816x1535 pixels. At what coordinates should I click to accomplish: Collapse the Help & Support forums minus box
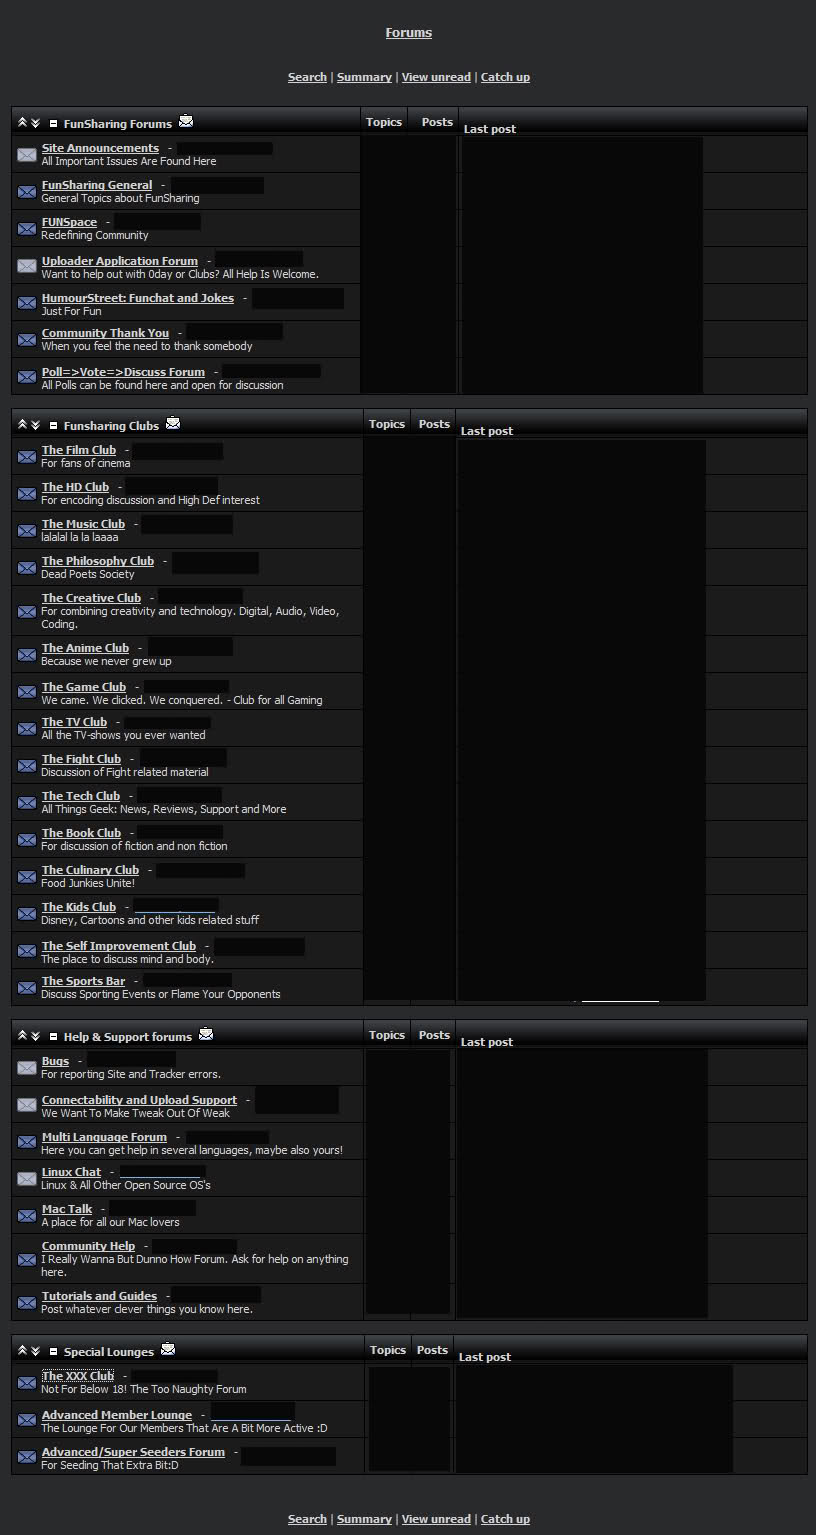[54, 1037]
